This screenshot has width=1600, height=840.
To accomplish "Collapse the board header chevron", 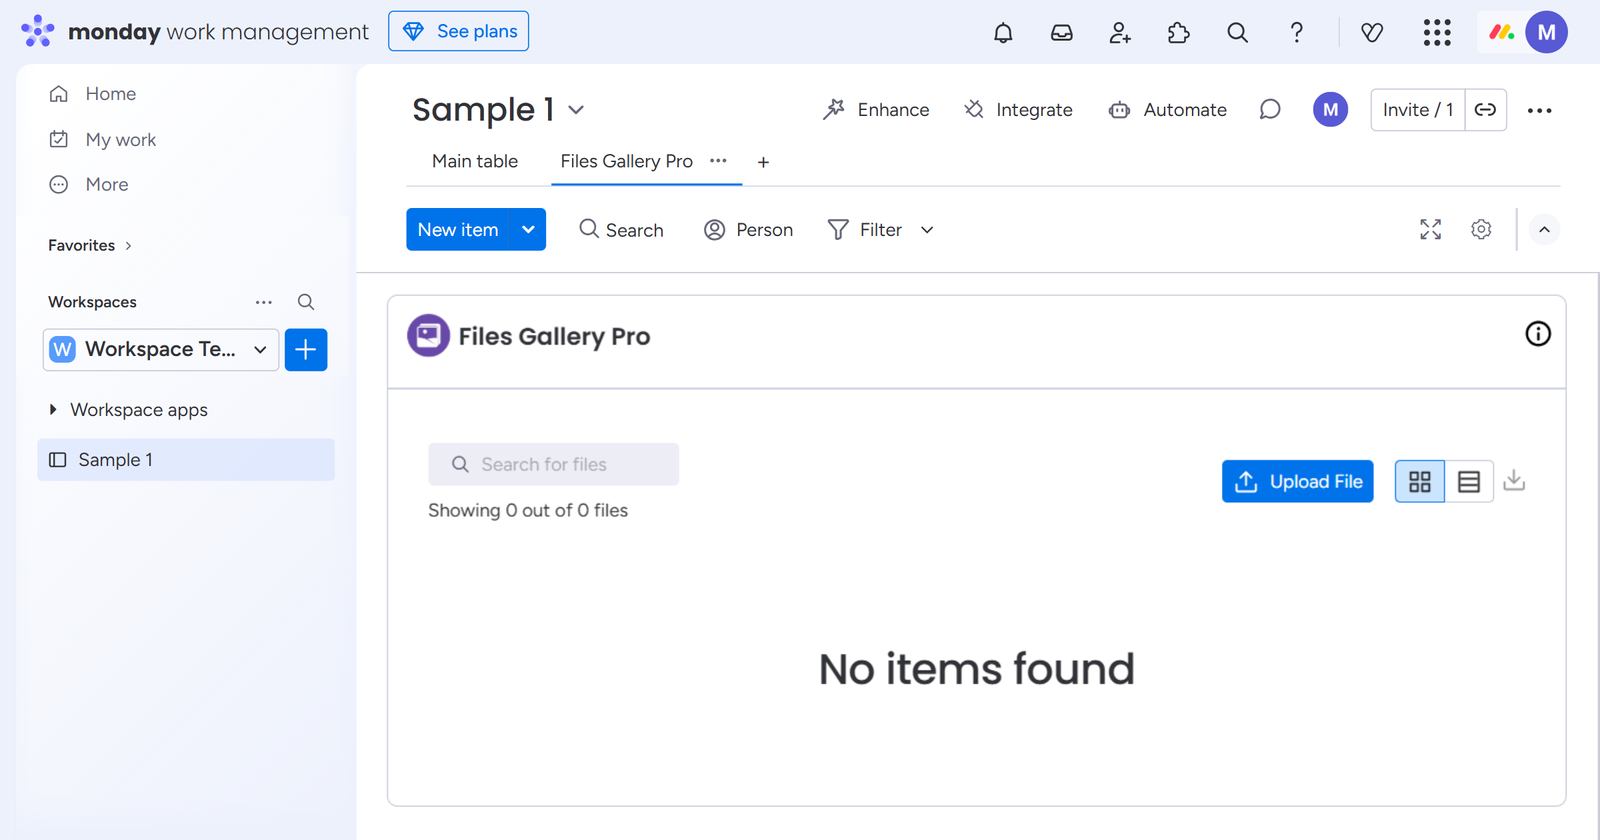I will coord(1544,230).
